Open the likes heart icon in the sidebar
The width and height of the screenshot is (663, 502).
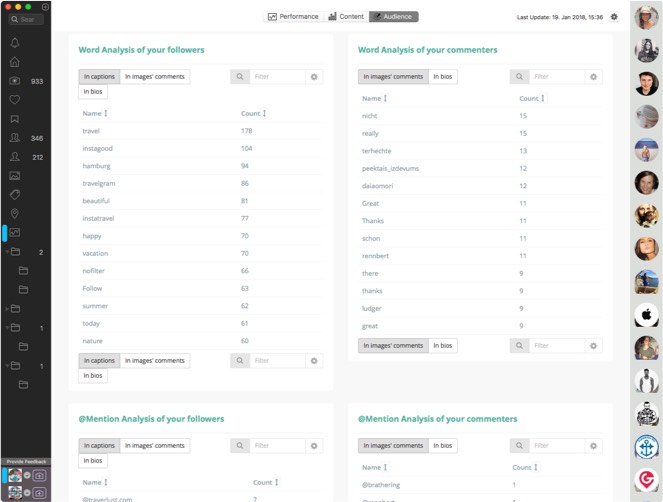[15, 100]
